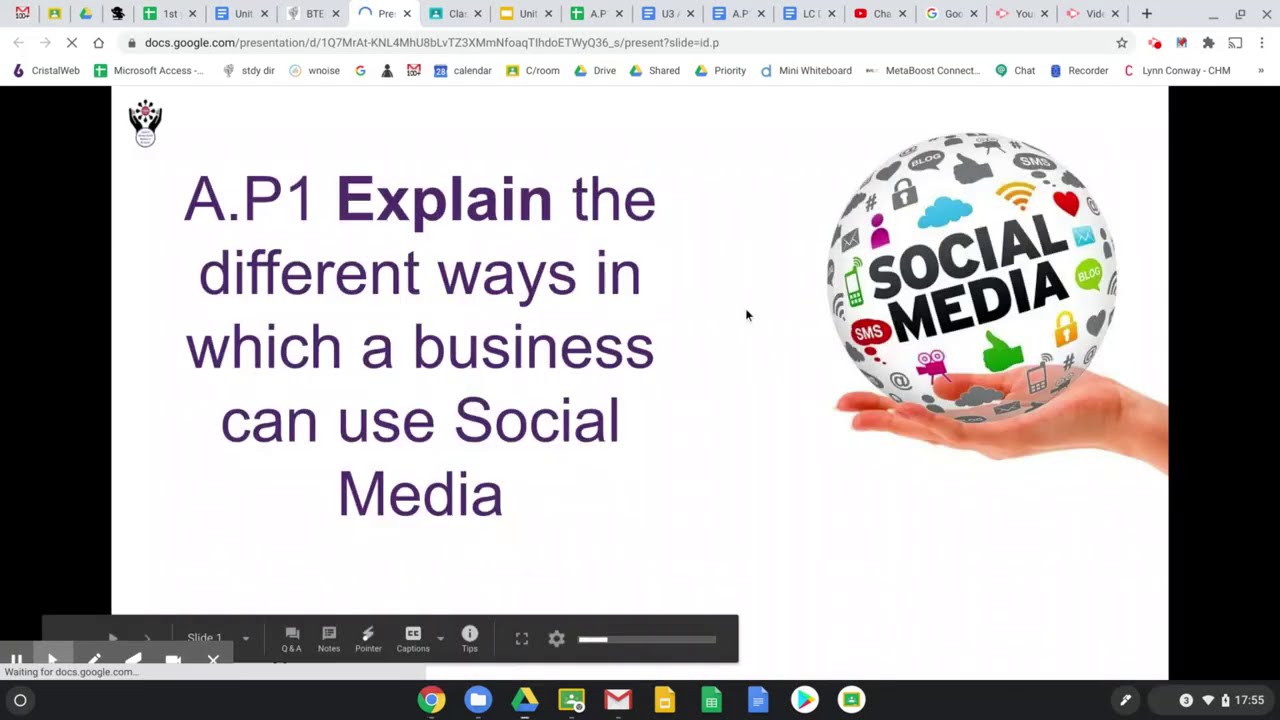
Task: Toggle Captions in the presentation toolbar
Action: coord(413,639)
